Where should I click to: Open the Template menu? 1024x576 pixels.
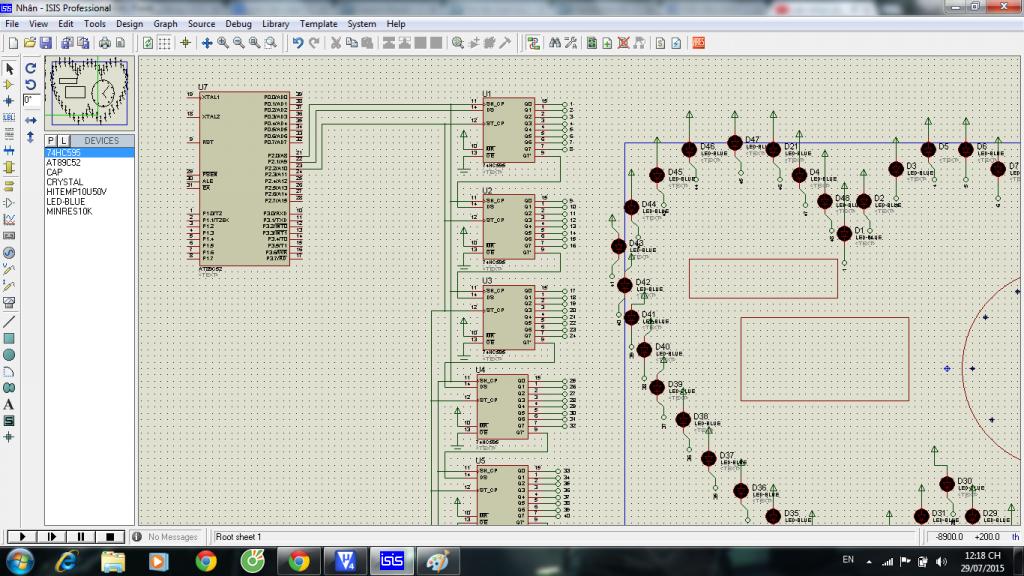[318, 23]
